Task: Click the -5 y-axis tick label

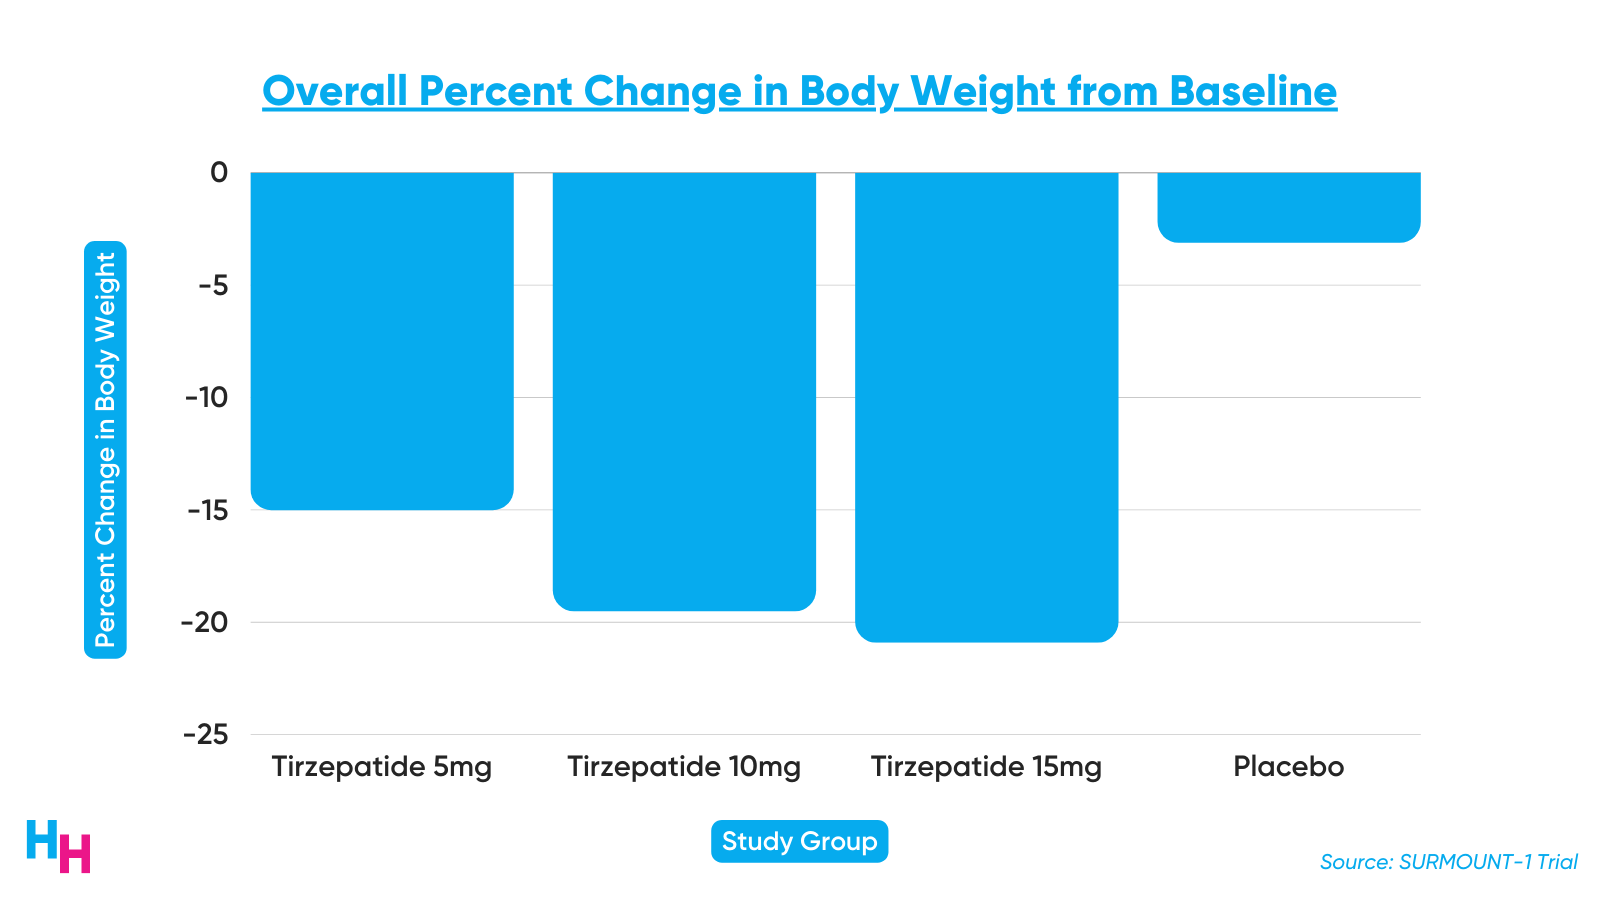Action: pyautogui.click(x=213, y=286)
